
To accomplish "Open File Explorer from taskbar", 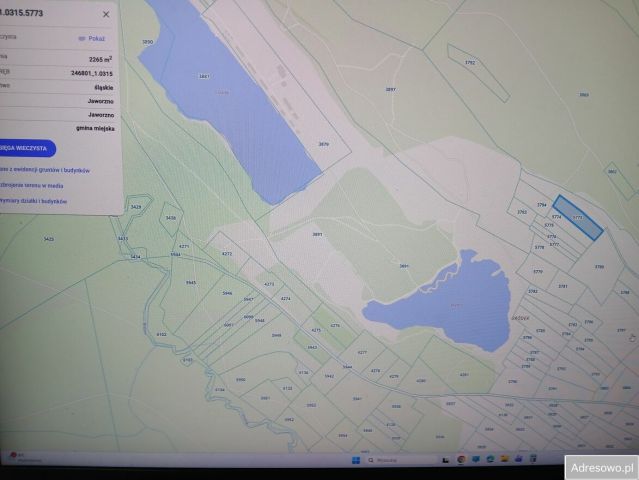I will [x=505, y=459].
